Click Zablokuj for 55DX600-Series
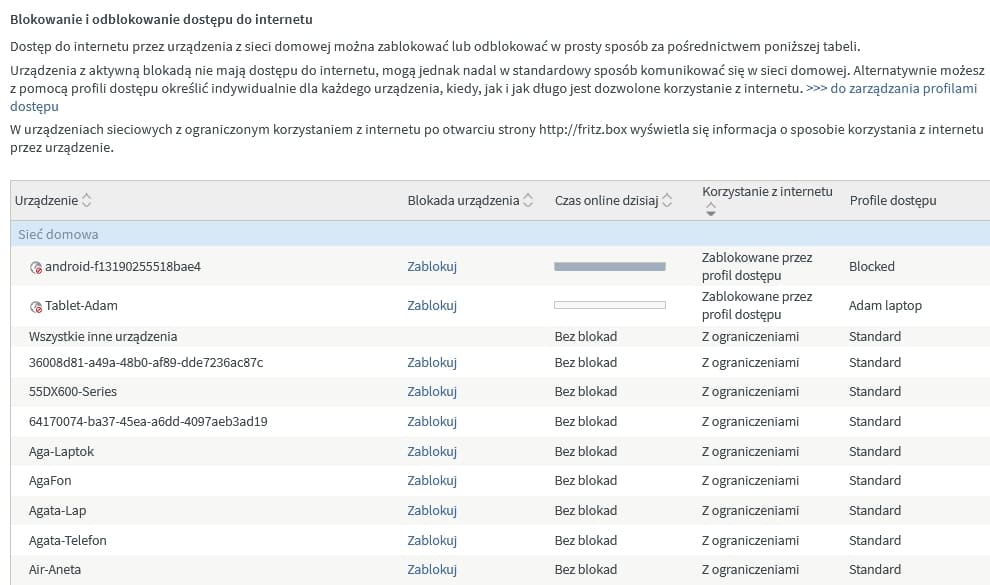Image resolution: width=990 pixels, height=585 pixels. 431,392
